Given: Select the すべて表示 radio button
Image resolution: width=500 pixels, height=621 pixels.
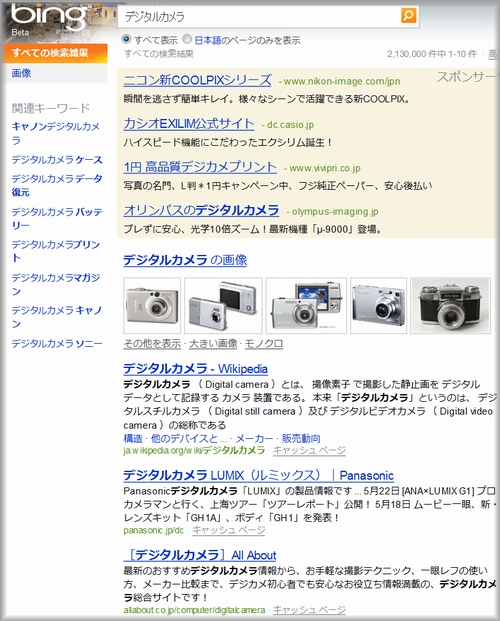Looking at the screenshot, I should click(126, 39).
